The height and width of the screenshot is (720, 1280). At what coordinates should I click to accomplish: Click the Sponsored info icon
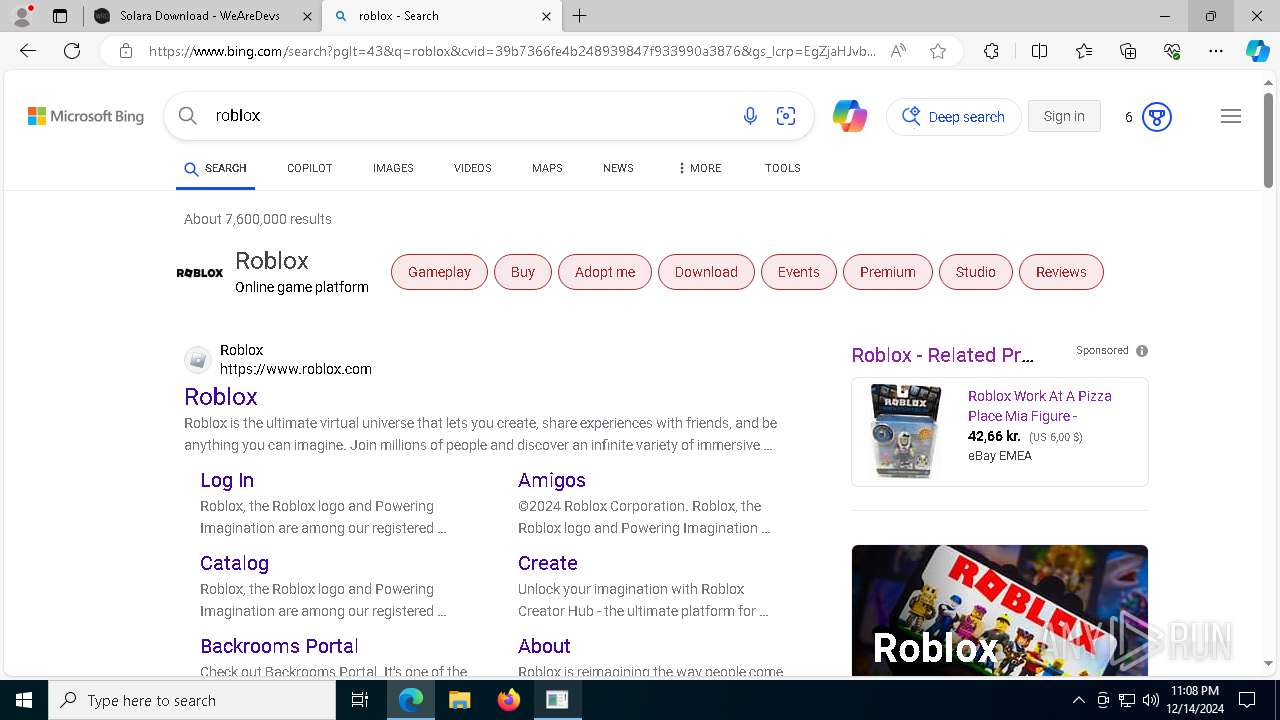pyautogui.click(x=1142, y=351)
